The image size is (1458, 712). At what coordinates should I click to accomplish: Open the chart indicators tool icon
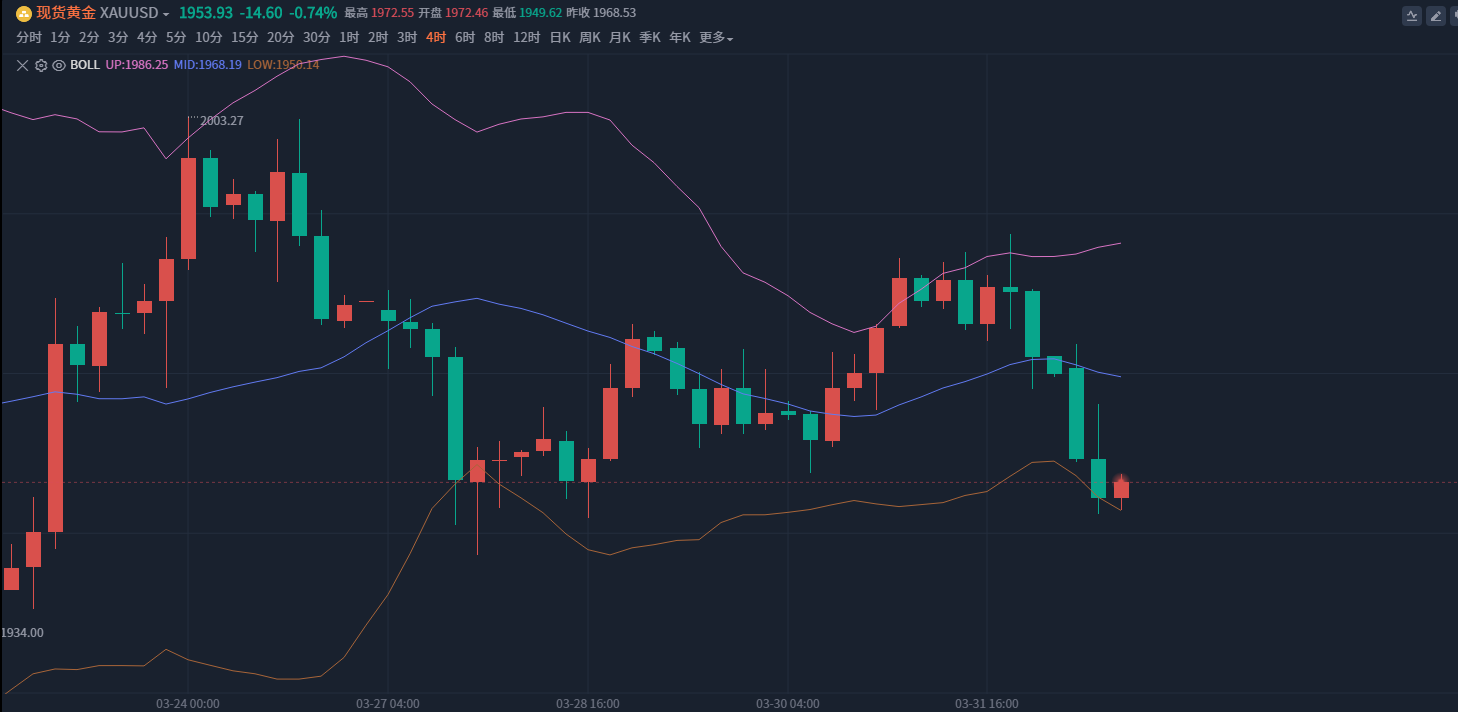[1412, 15]
